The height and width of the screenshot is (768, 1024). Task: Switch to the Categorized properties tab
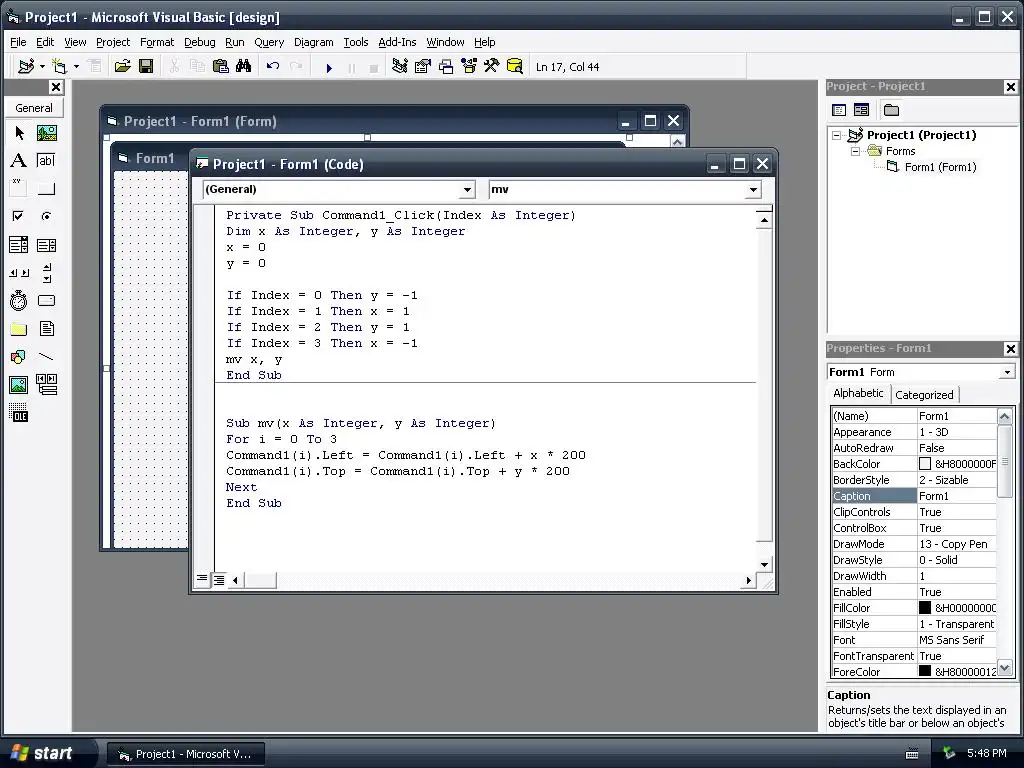click(924, 394)
